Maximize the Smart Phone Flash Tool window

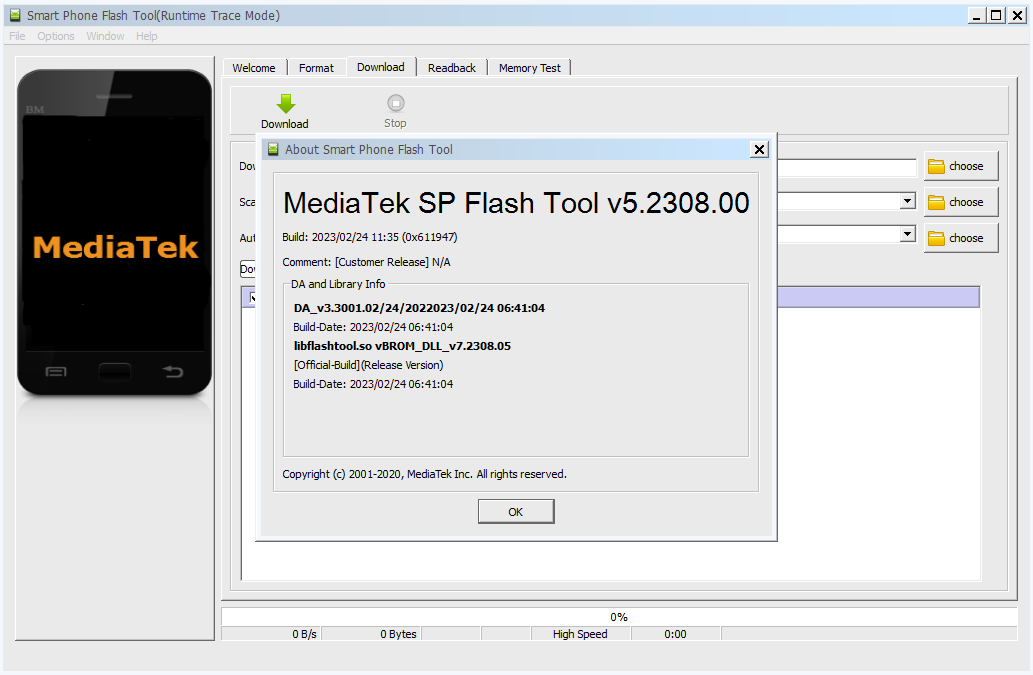pyautogui.click(x=997, y=15)
